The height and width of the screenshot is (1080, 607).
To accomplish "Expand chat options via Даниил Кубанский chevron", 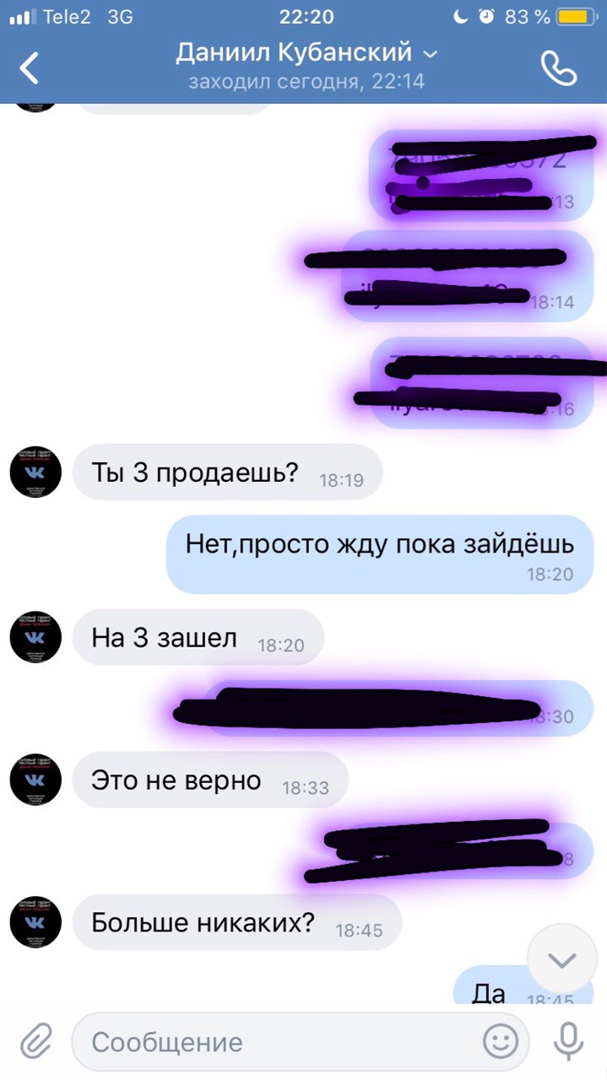I will coord(430,54).
